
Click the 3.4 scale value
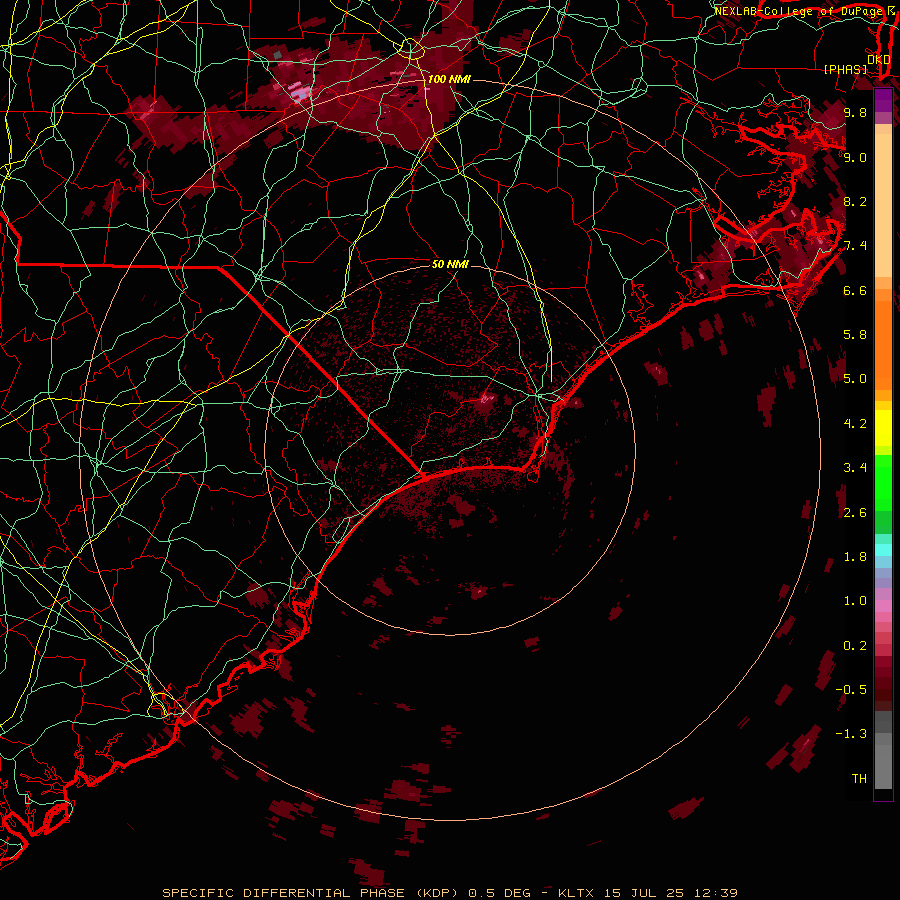855,468
